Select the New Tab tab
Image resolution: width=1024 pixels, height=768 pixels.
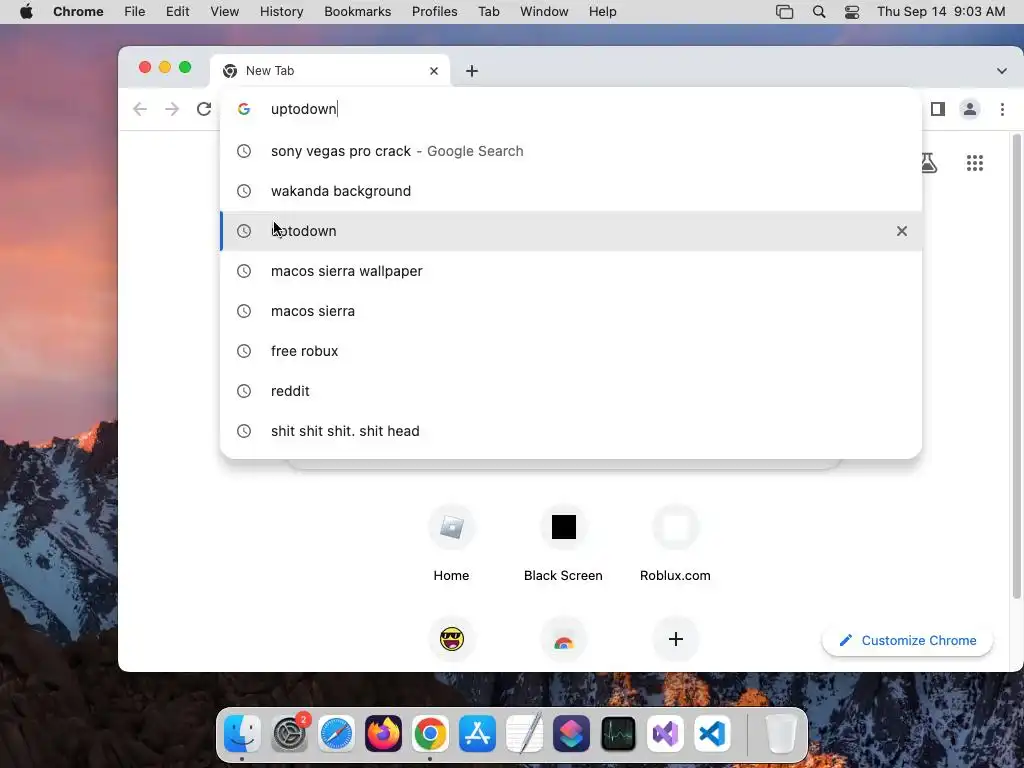coord(330,71)
